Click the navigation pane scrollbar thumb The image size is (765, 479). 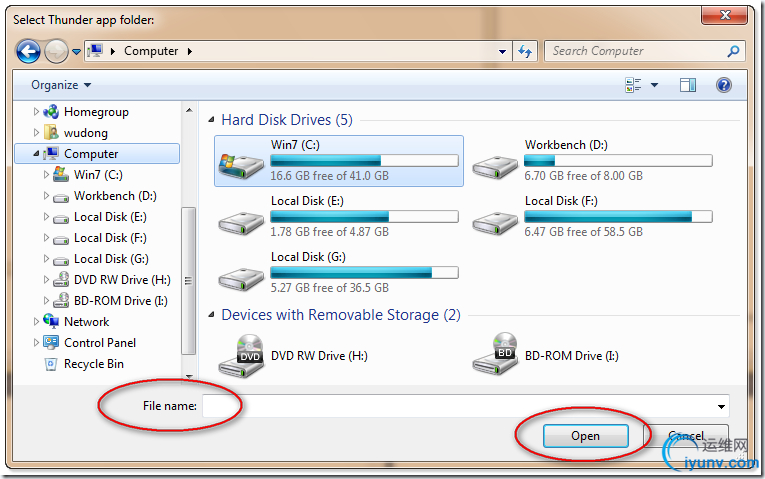188,280
